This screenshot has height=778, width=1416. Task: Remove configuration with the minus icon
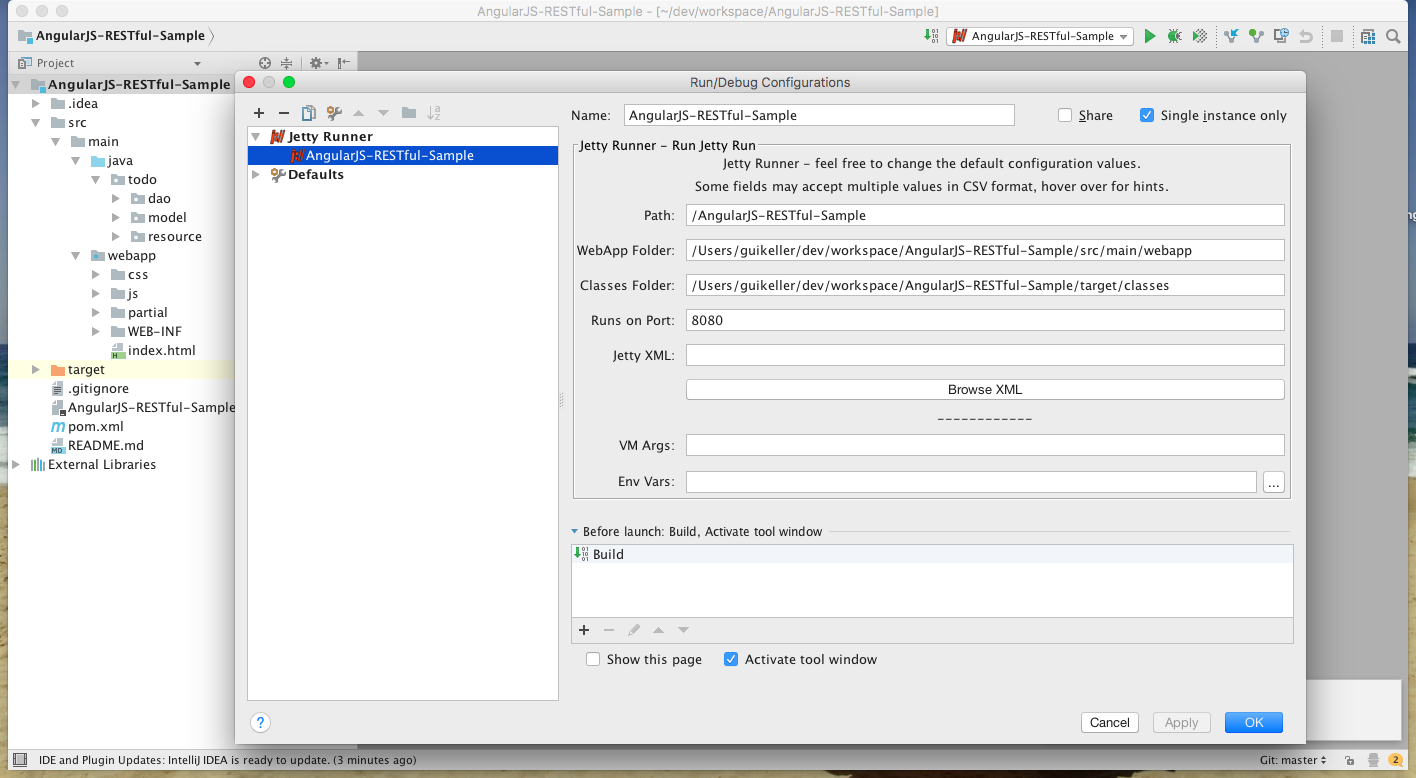click(284, 113)
